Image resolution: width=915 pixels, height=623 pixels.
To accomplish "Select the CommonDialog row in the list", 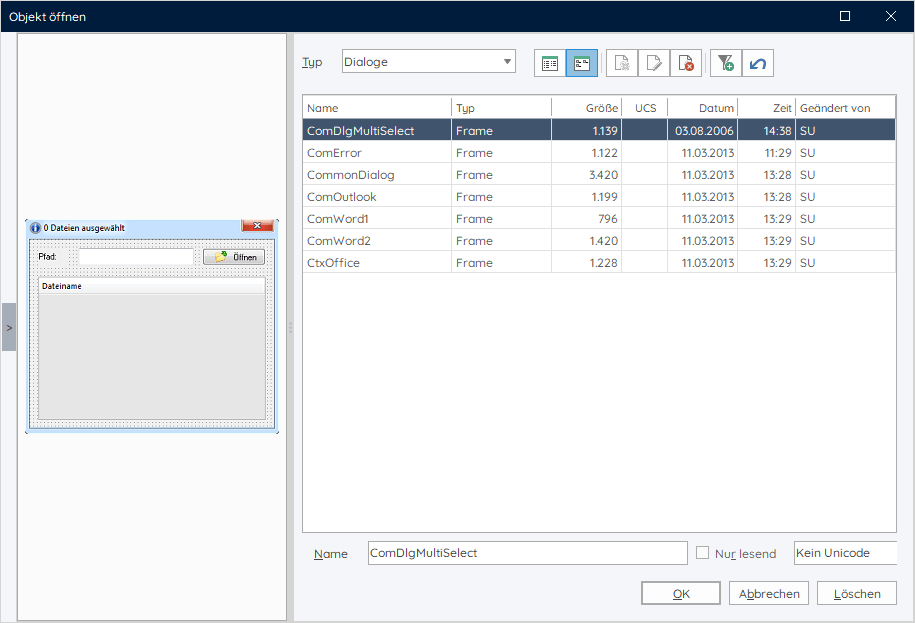I will (x=351, y=175).
